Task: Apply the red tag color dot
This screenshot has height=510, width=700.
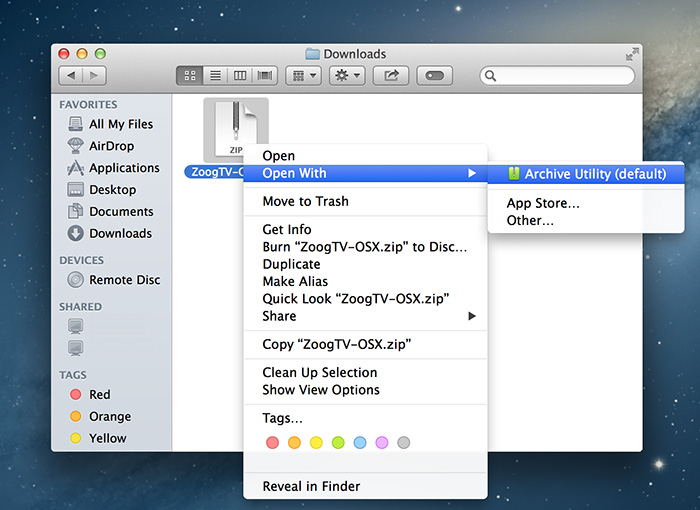Action: [x=272, y=443]
